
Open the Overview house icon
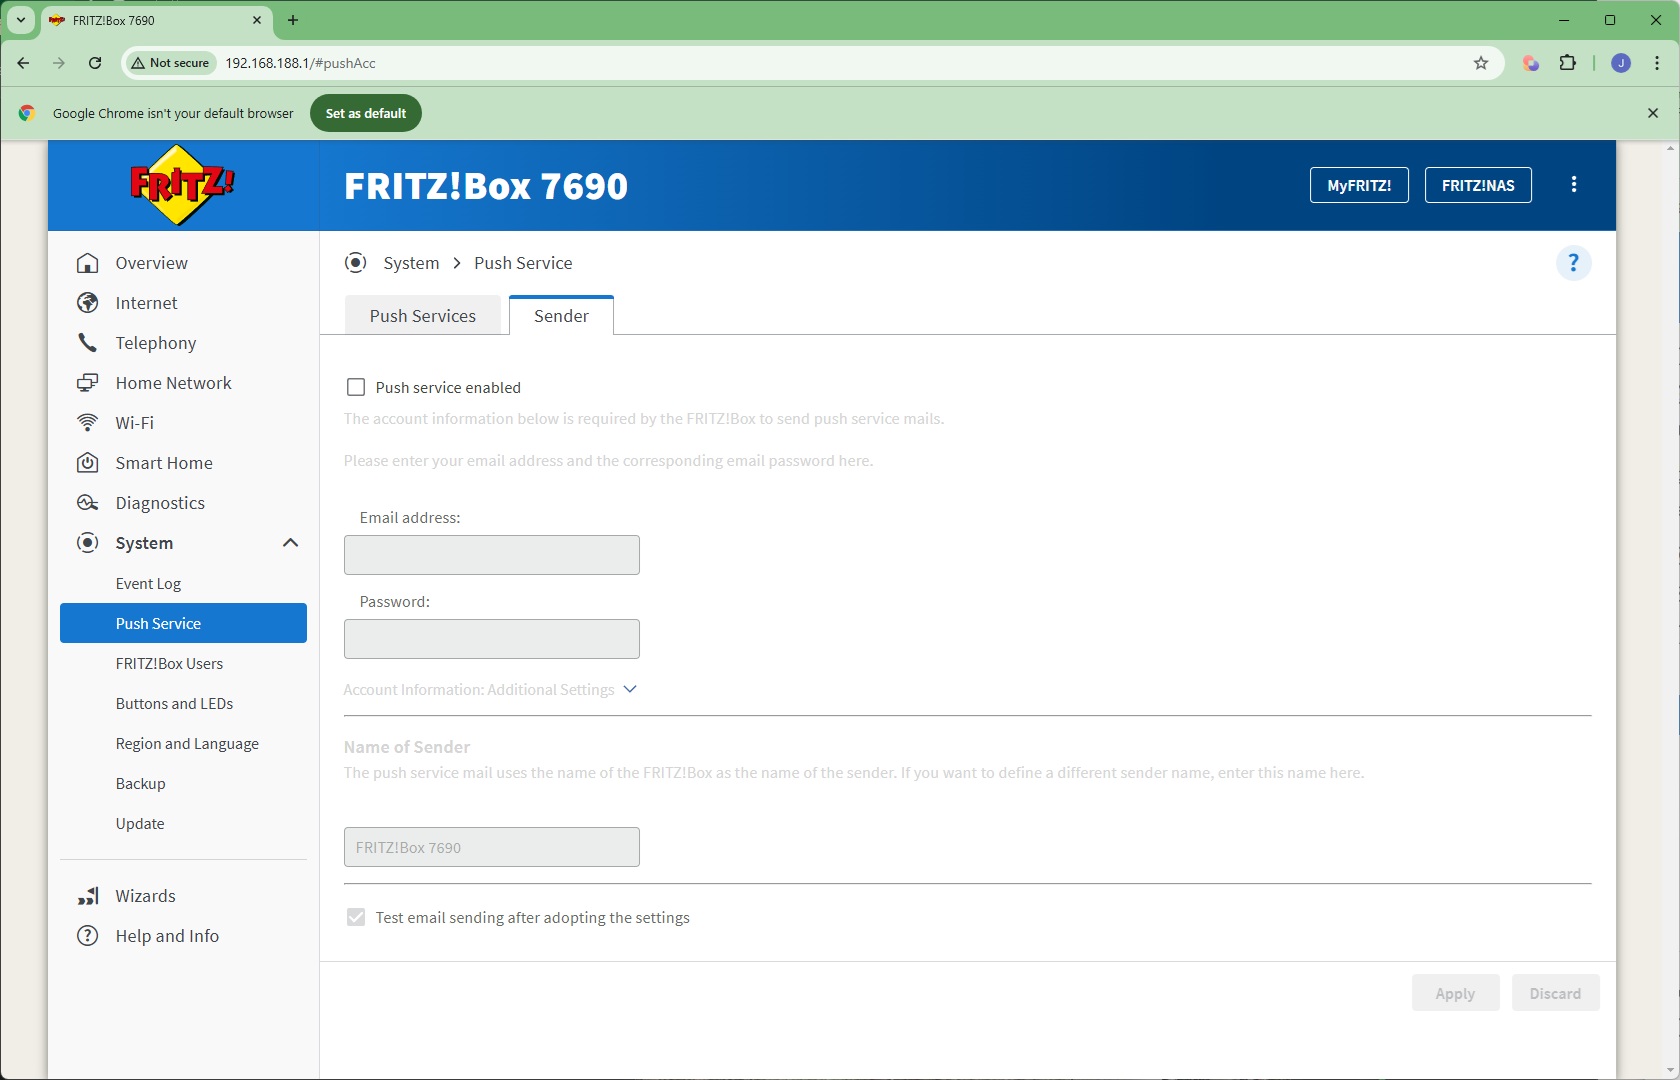coord(88,263)
